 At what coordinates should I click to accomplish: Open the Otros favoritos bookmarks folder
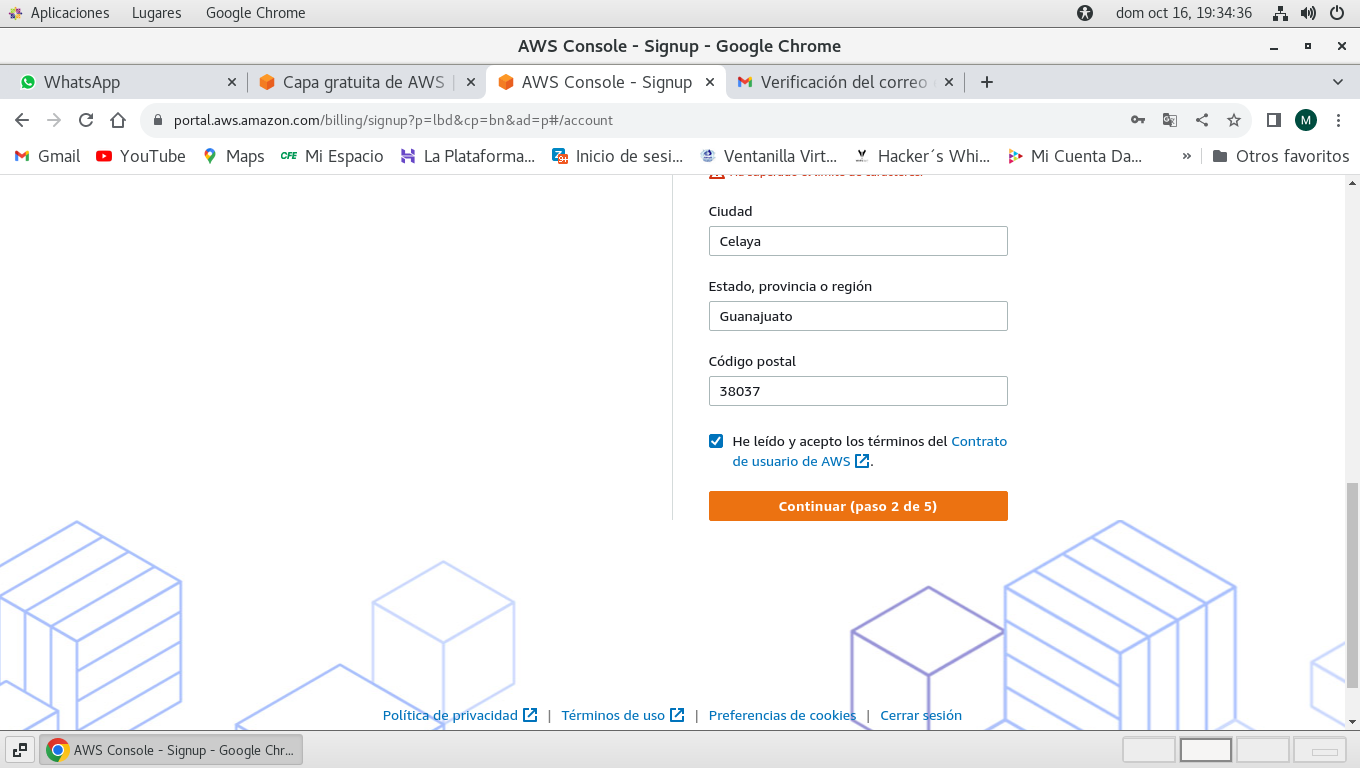click(1280, 156)
